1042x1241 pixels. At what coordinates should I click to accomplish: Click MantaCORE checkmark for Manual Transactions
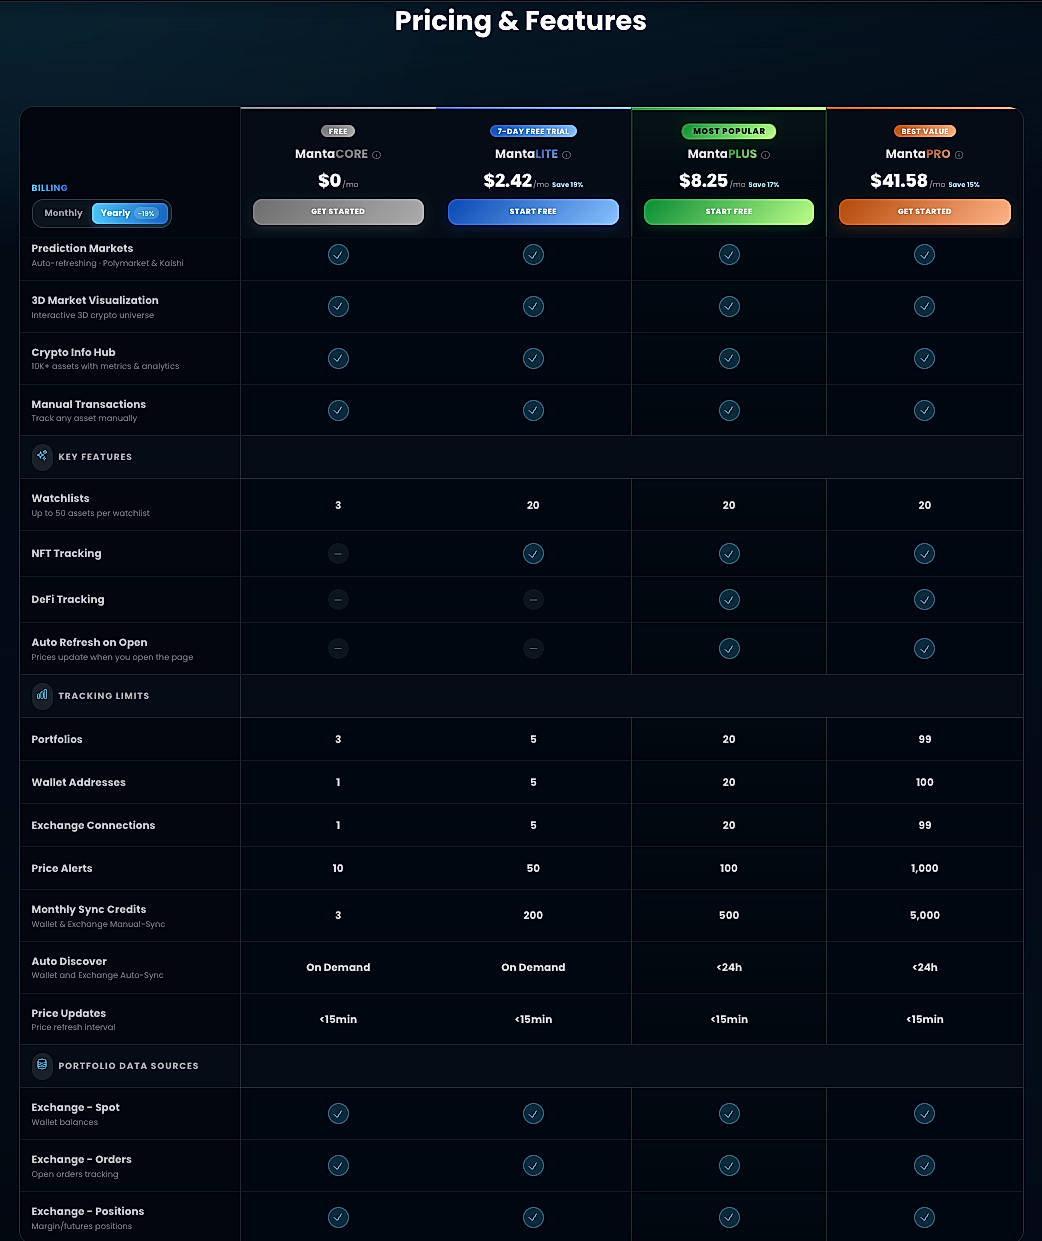(x=338, y=410)
